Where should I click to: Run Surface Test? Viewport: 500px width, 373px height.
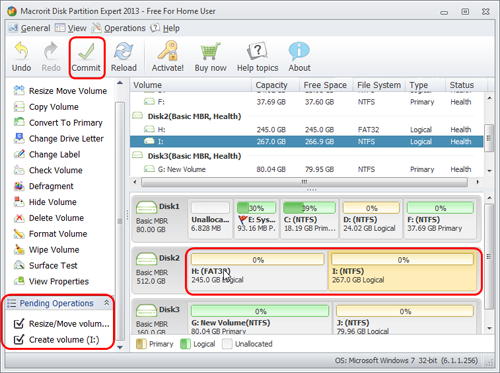tap(46, 265)
